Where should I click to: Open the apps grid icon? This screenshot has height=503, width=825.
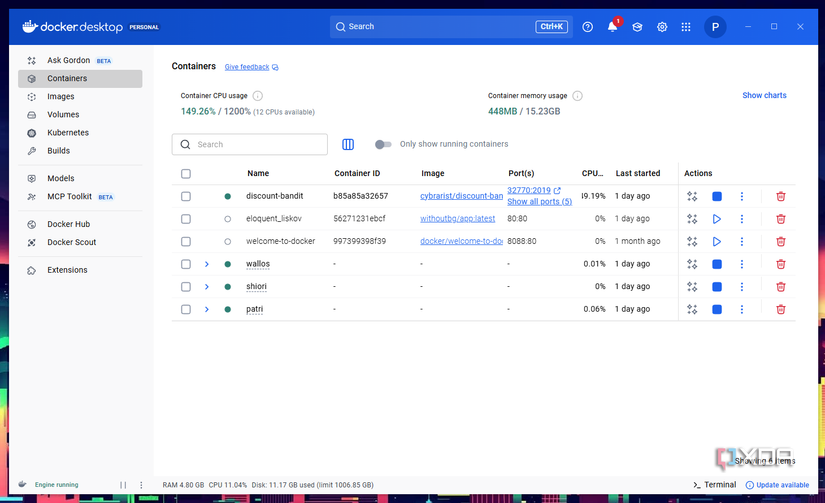(x=686, y=27)
